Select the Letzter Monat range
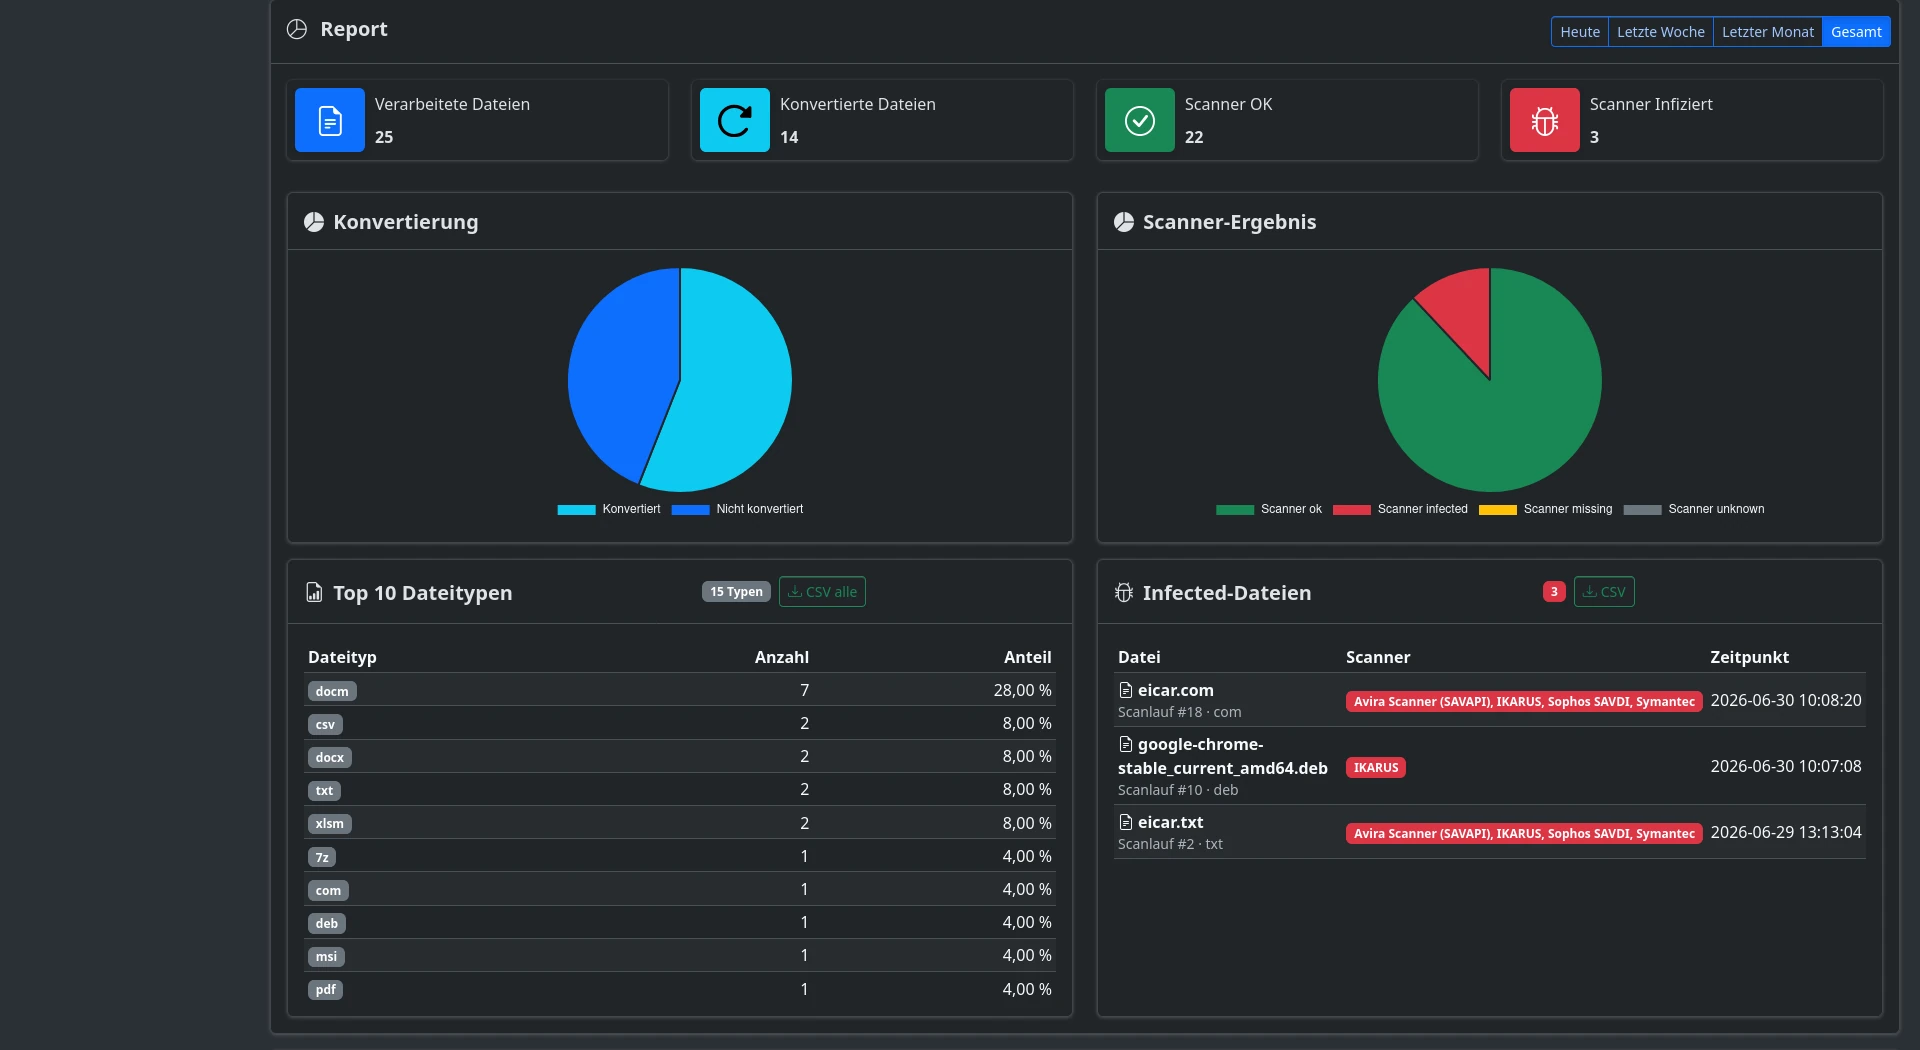 [x=1768, y=32]
